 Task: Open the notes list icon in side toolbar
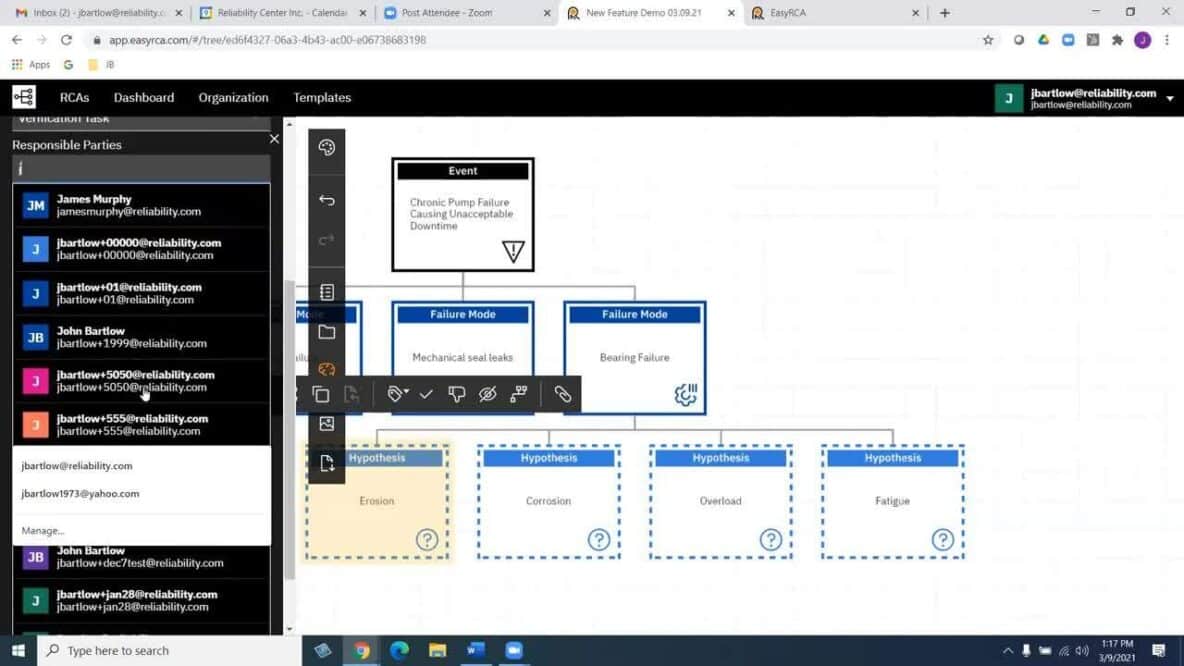326,291
